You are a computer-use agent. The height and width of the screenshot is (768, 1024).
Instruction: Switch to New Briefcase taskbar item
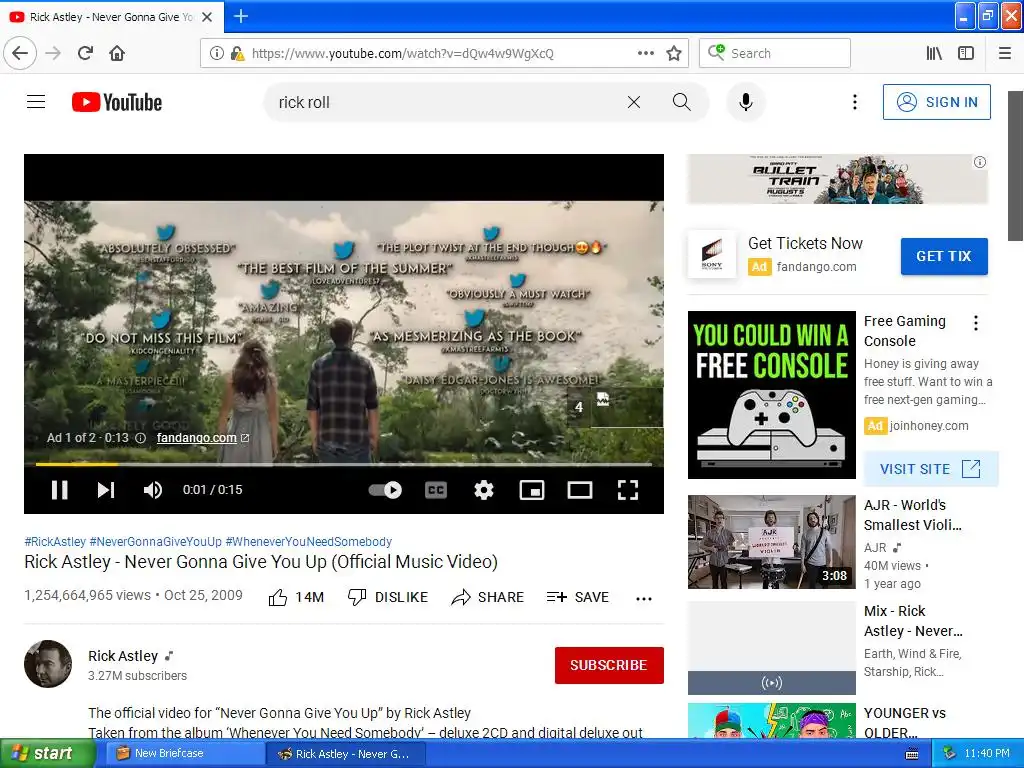click(x=184, y=754)
